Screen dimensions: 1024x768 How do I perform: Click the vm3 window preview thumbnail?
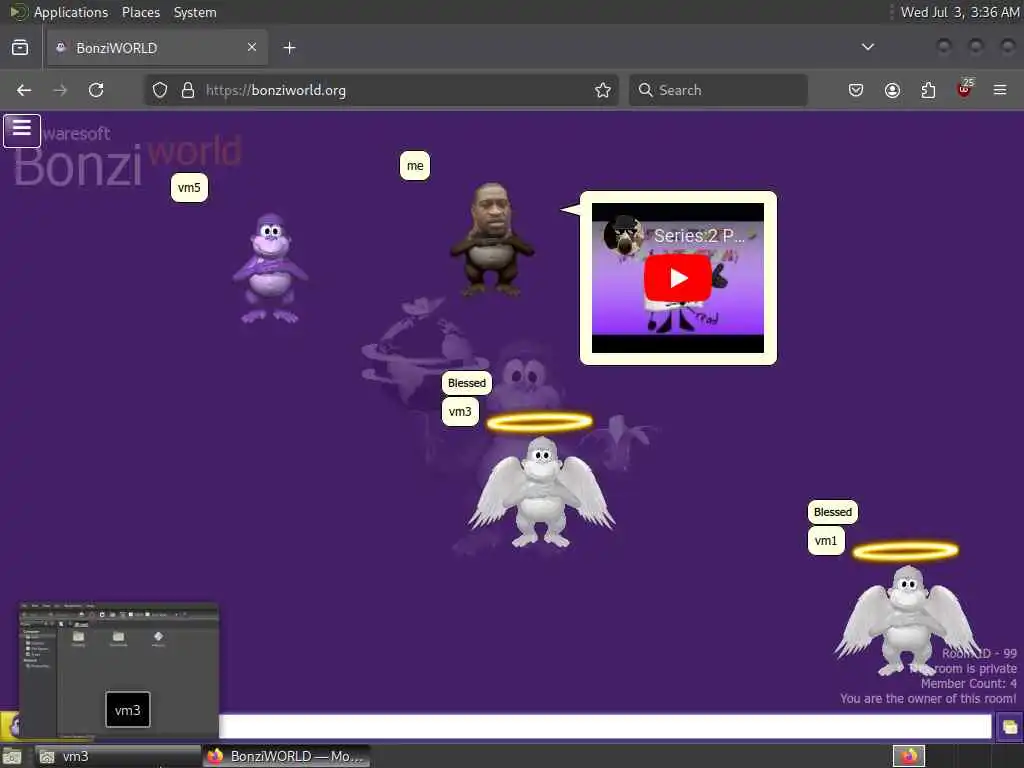pos(119,670)
